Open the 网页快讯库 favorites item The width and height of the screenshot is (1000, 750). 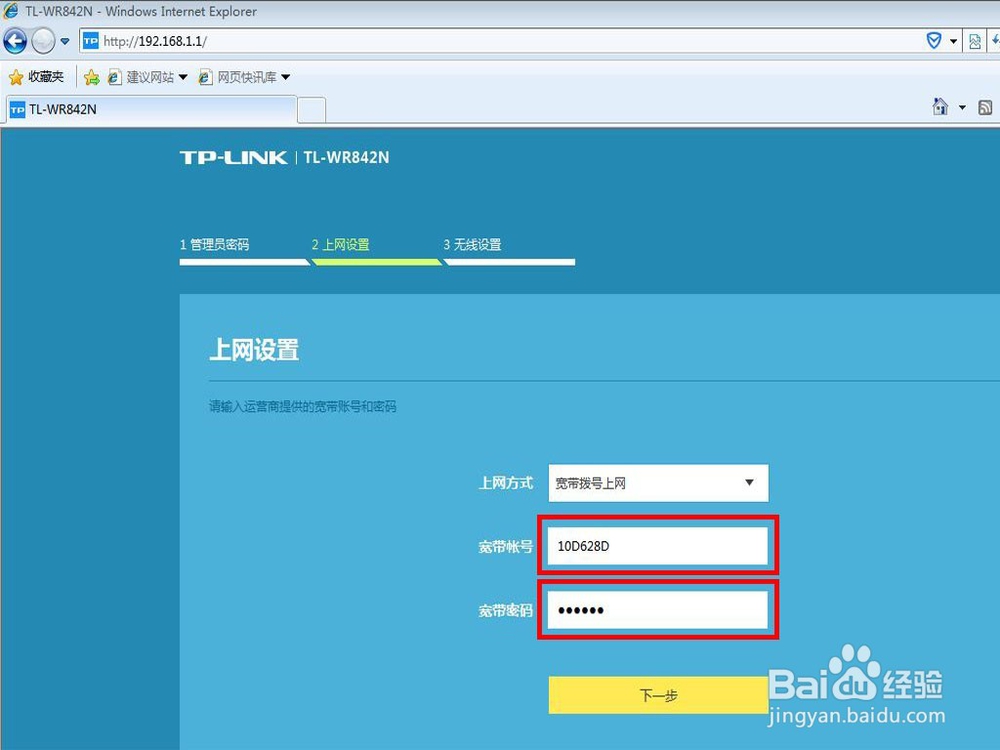pos(238,77)
